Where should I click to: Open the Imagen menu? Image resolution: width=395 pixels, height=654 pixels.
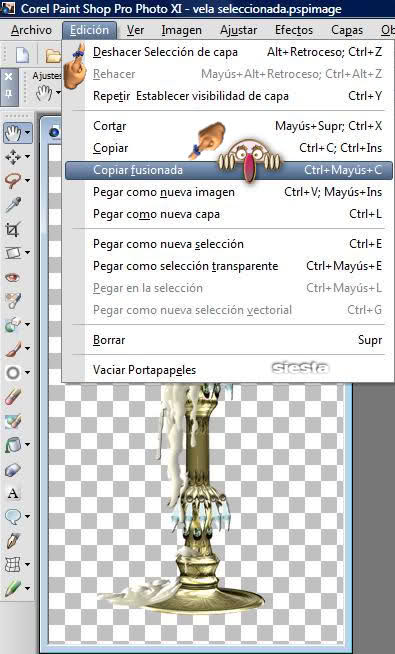tap(181, 30)
